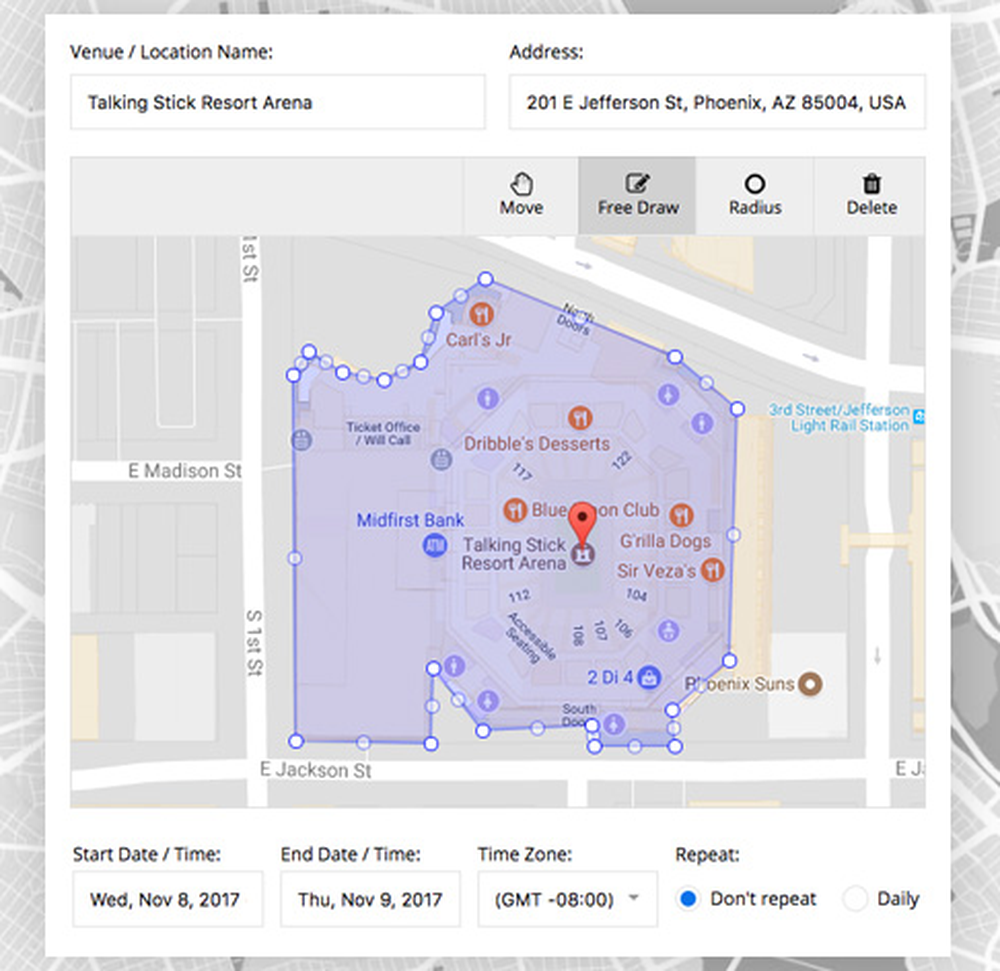Click the North Doors label
The height and width of the screenshot is (971, 1000).
tap(575, 318)
